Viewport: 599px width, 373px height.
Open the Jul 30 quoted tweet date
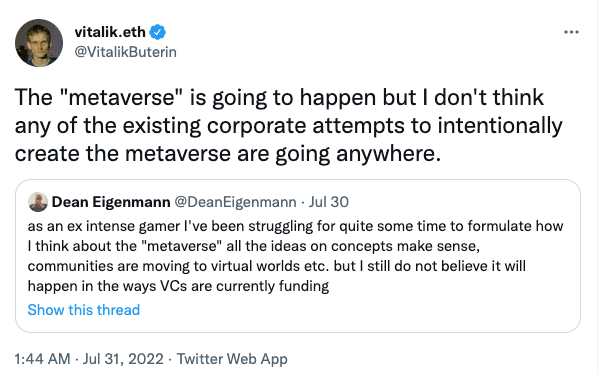click(x=329, y=202)
